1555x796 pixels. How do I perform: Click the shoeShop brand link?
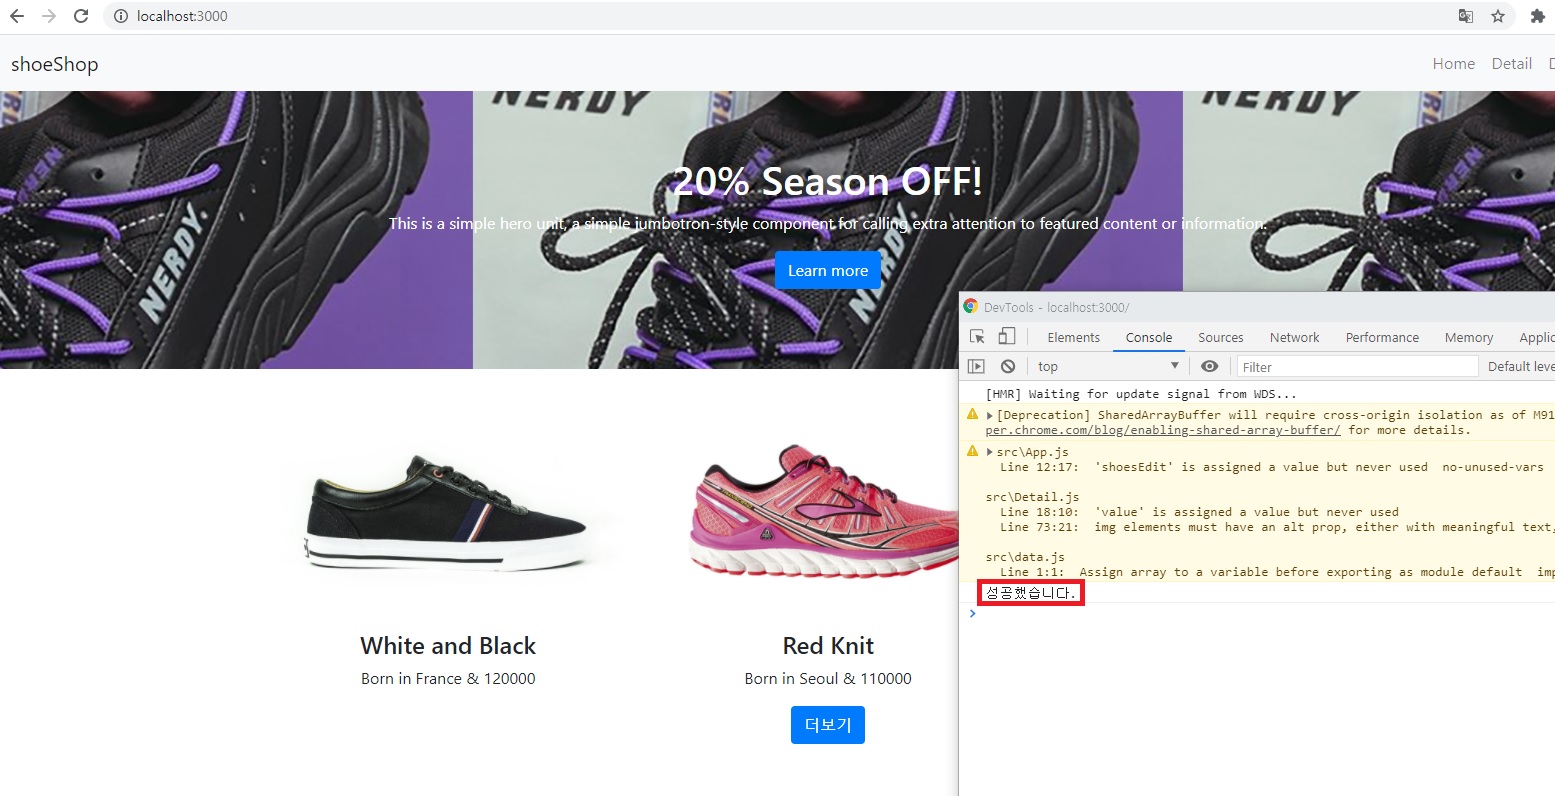(x=55, y=64)
